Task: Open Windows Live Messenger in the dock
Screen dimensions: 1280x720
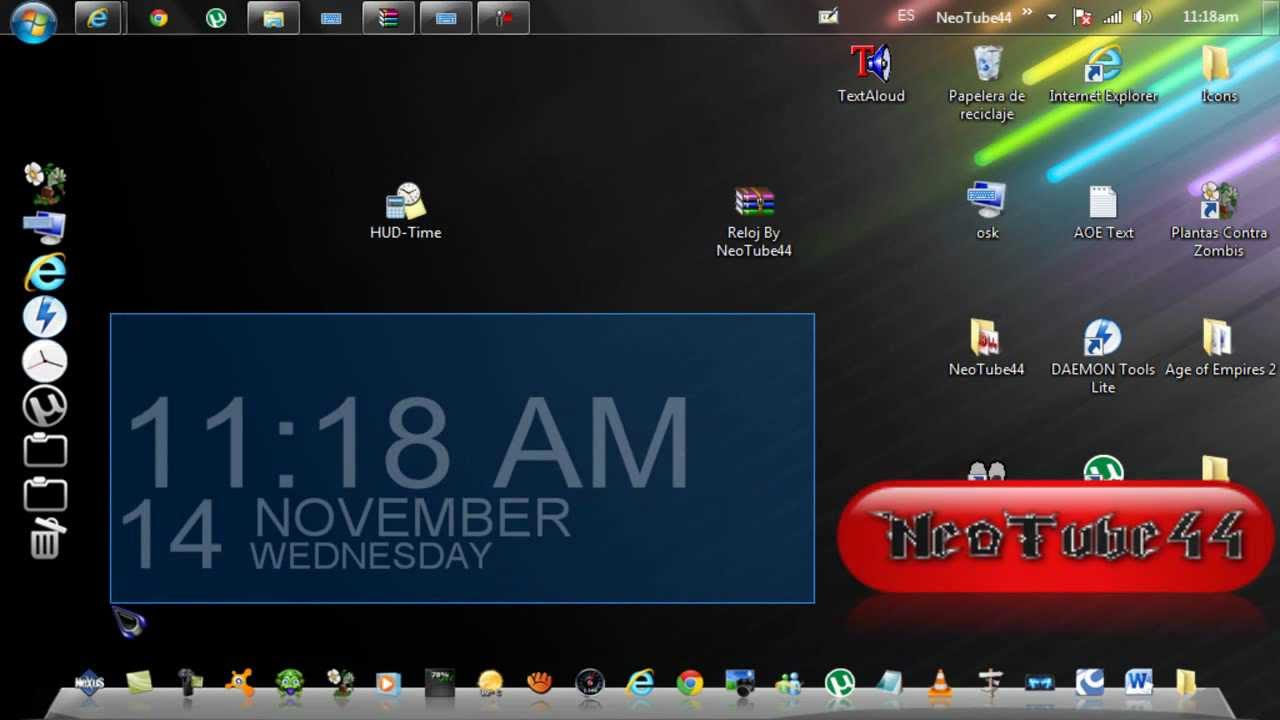Action: [789, 683]
